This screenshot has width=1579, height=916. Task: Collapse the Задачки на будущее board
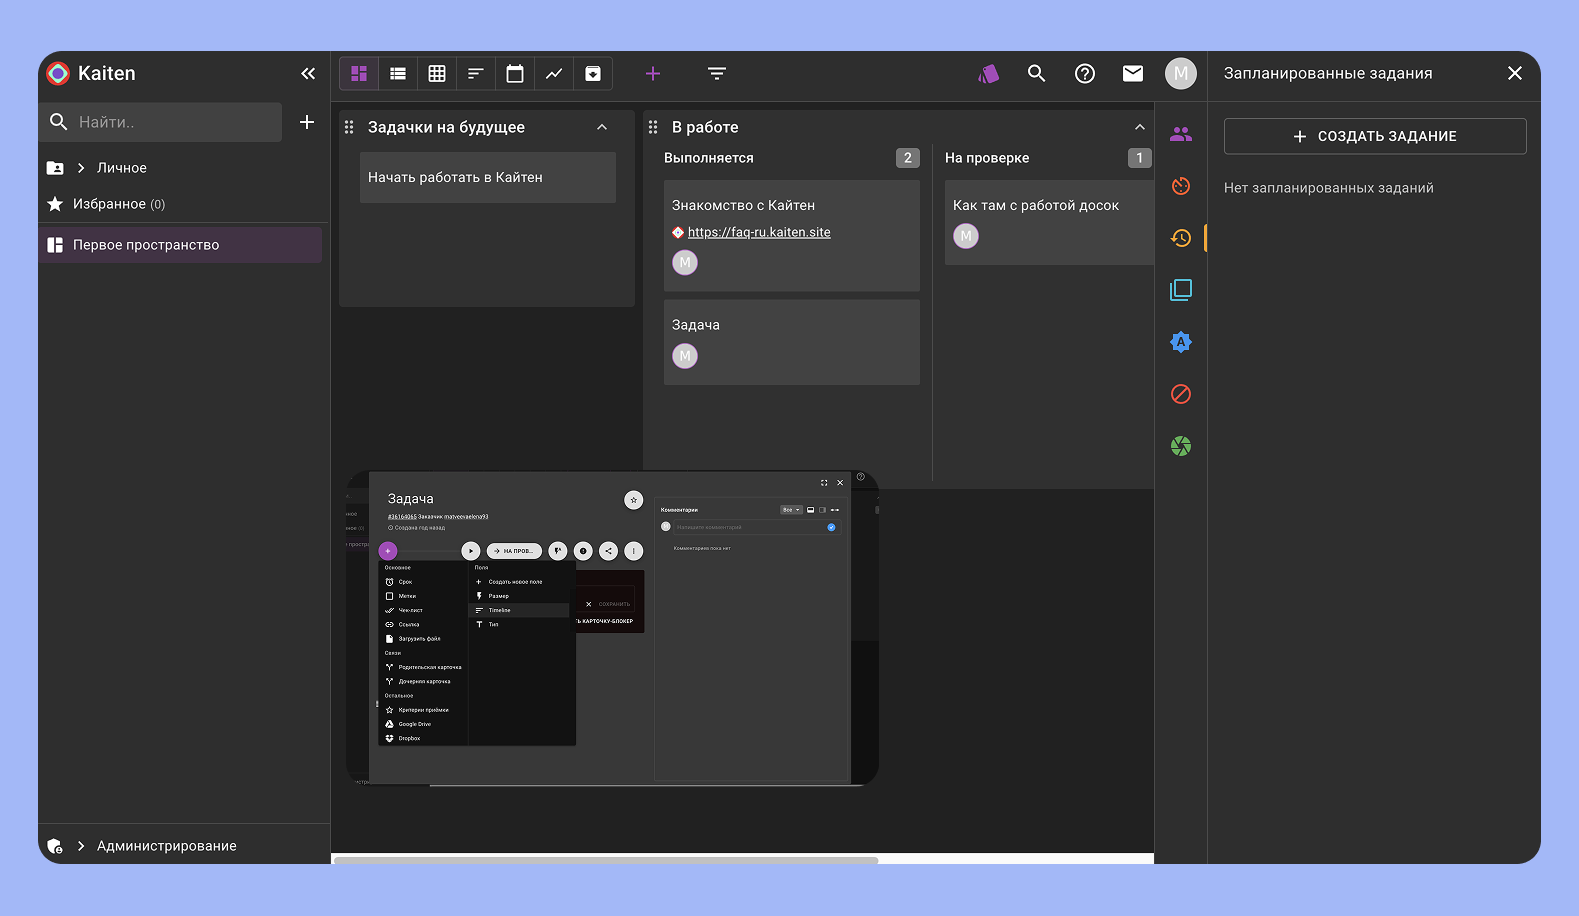click(602, 127)
